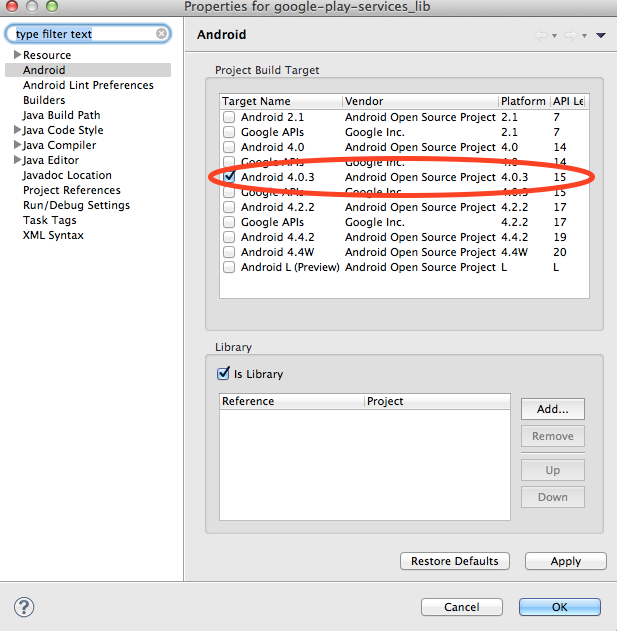The height and width of the screenshot is (631, 617).
Task: Click API level 20 in Android 4.4W row
Action: [x=560, y=252]
